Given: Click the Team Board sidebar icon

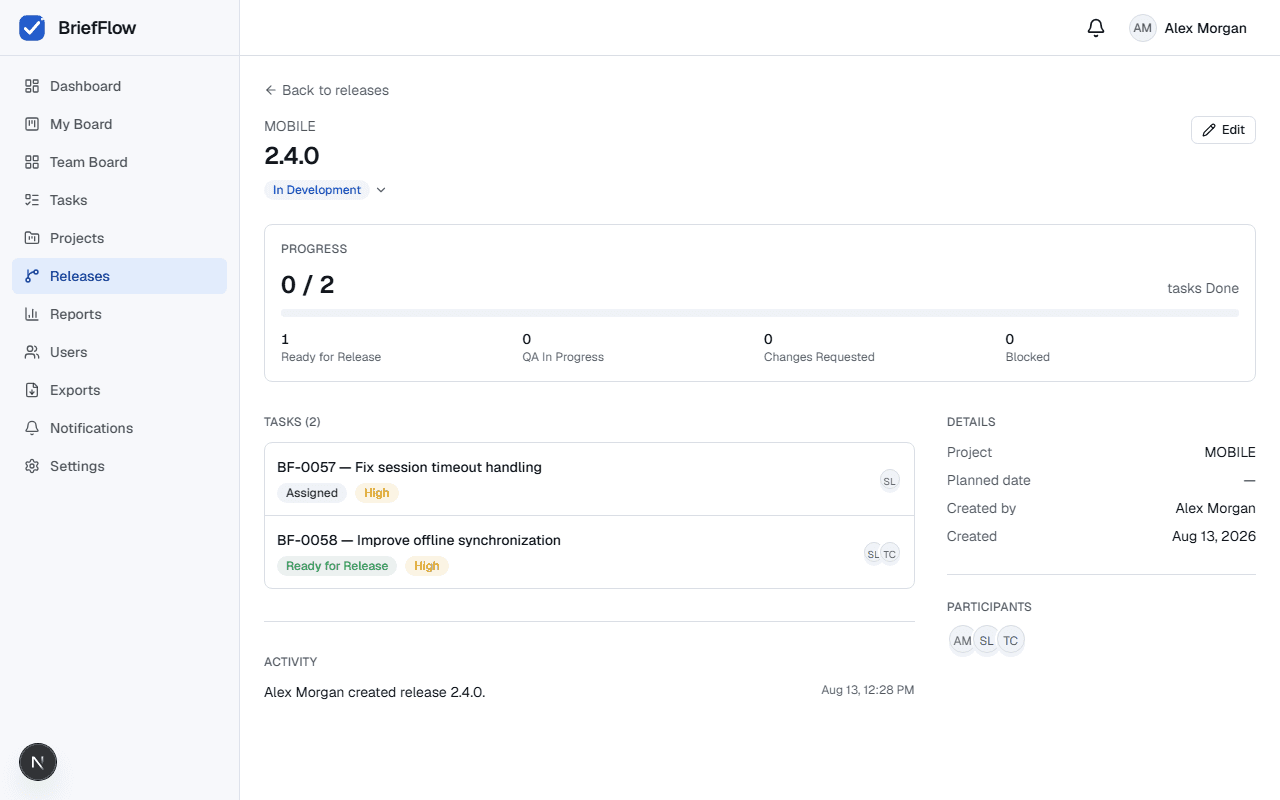Looking at the screenshot, I should click(x=32, y=162).
